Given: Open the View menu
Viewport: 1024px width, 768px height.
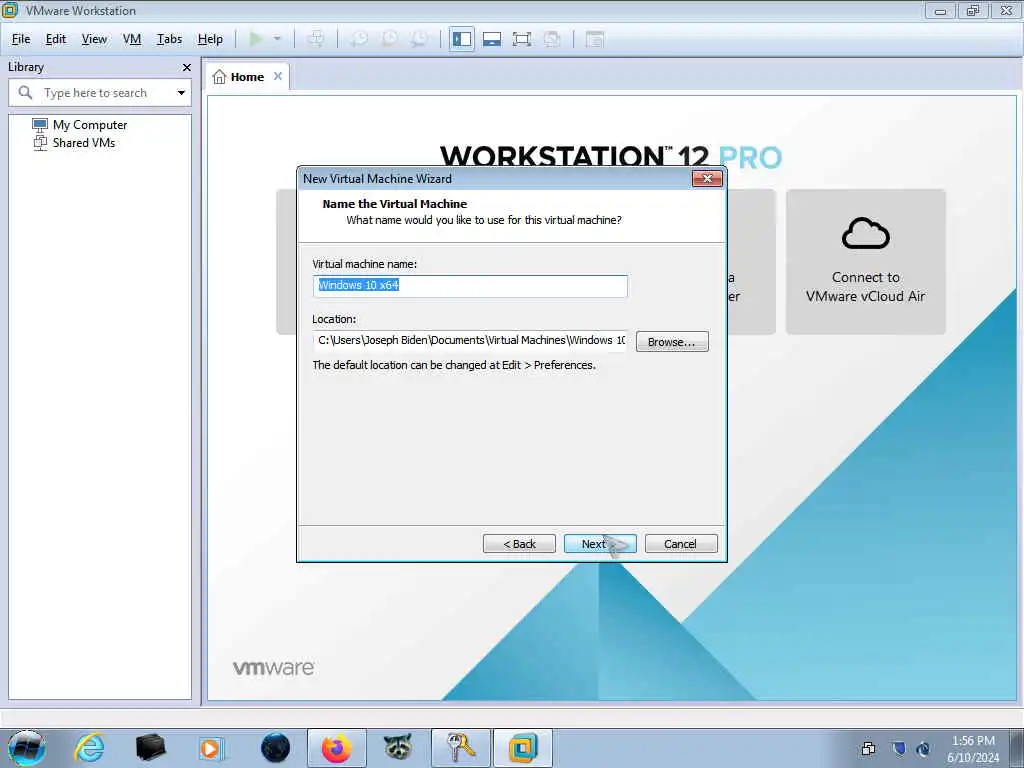Looking at the screenshot, I should pyautogui.click(x=94, y=39).
